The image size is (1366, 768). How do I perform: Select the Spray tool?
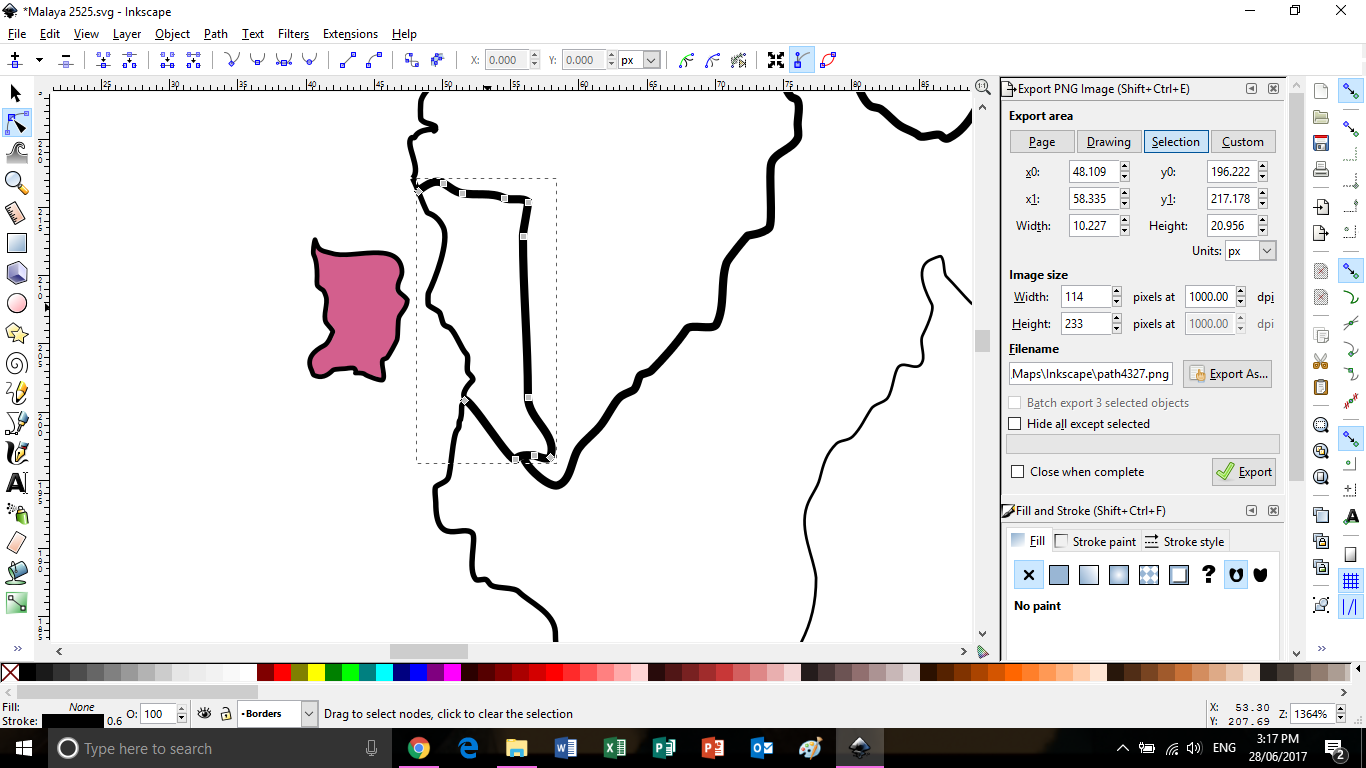point(16,513)
